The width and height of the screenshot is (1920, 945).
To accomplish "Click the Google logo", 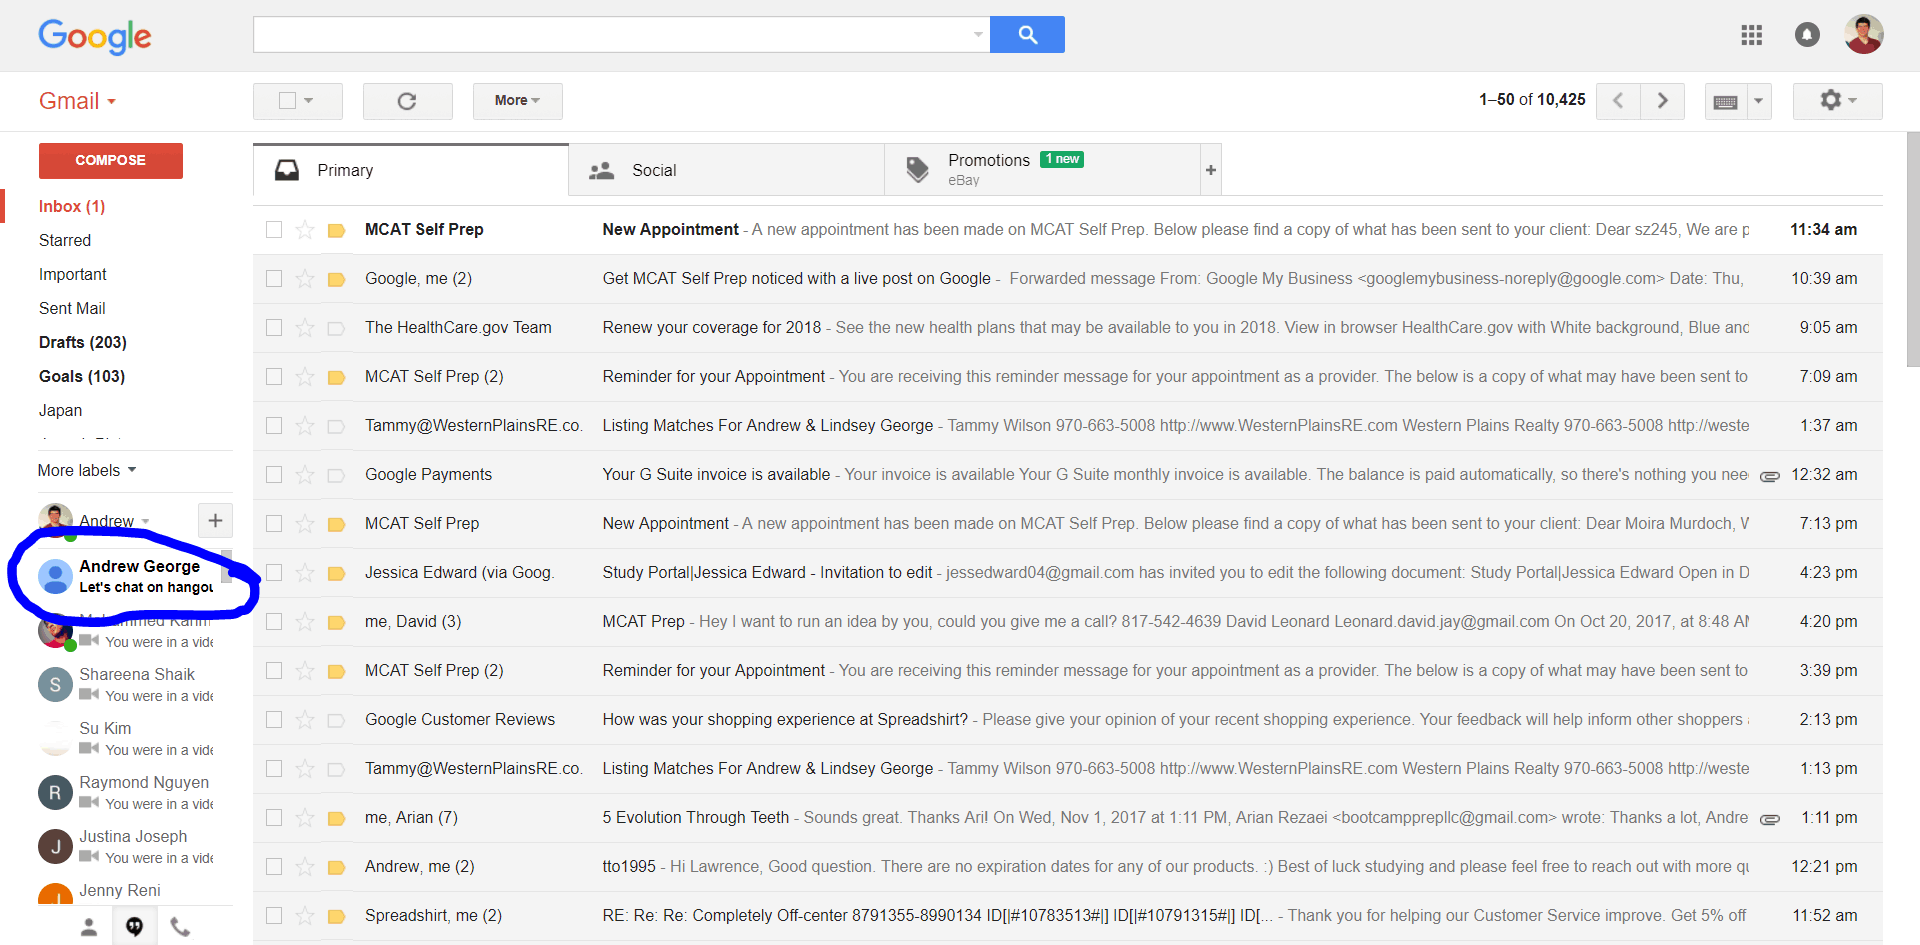I will point(95,37).
